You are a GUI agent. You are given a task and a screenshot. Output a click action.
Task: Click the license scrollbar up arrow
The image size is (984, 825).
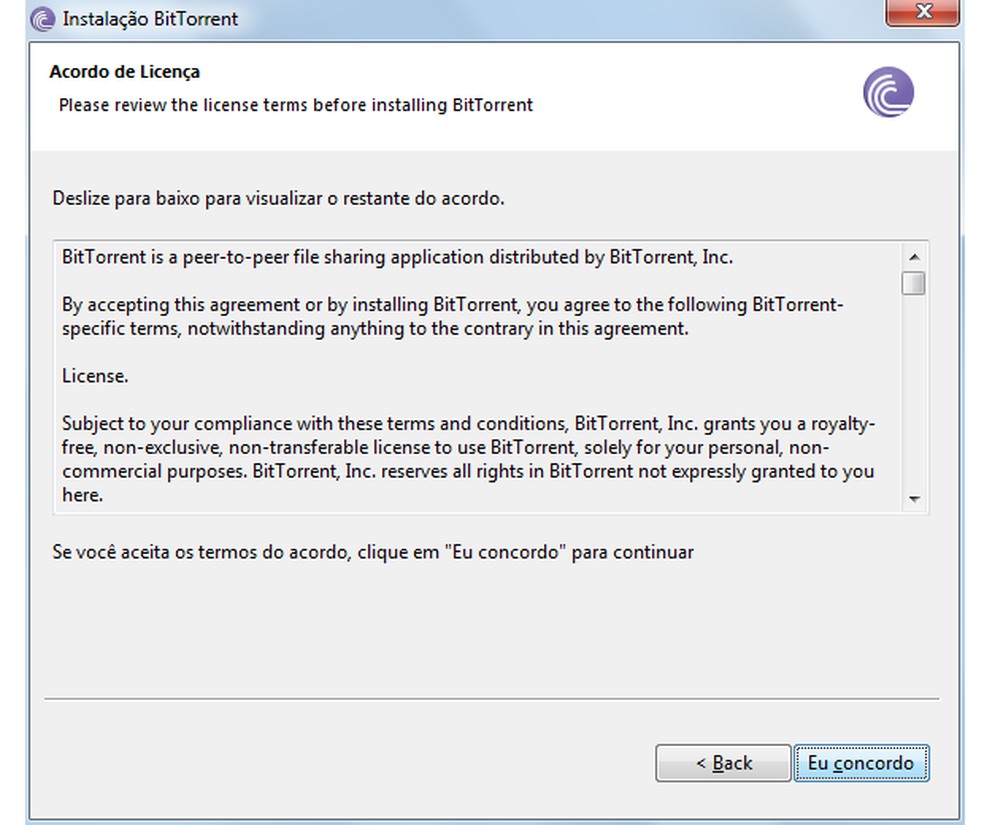[914, 257]
